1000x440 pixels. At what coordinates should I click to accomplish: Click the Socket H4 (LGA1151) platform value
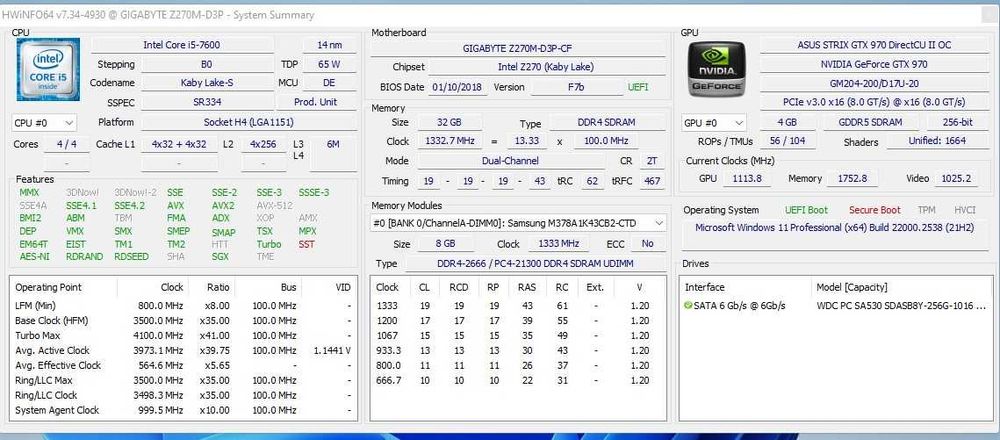click(248, 122)
